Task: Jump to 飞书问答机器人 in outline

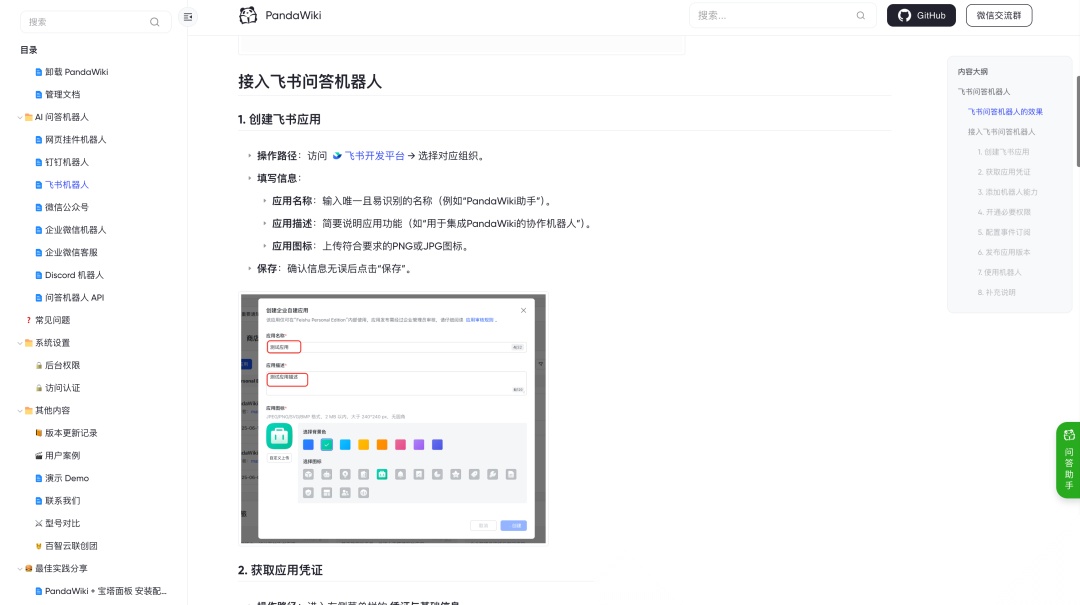Action: coord(984,92)
